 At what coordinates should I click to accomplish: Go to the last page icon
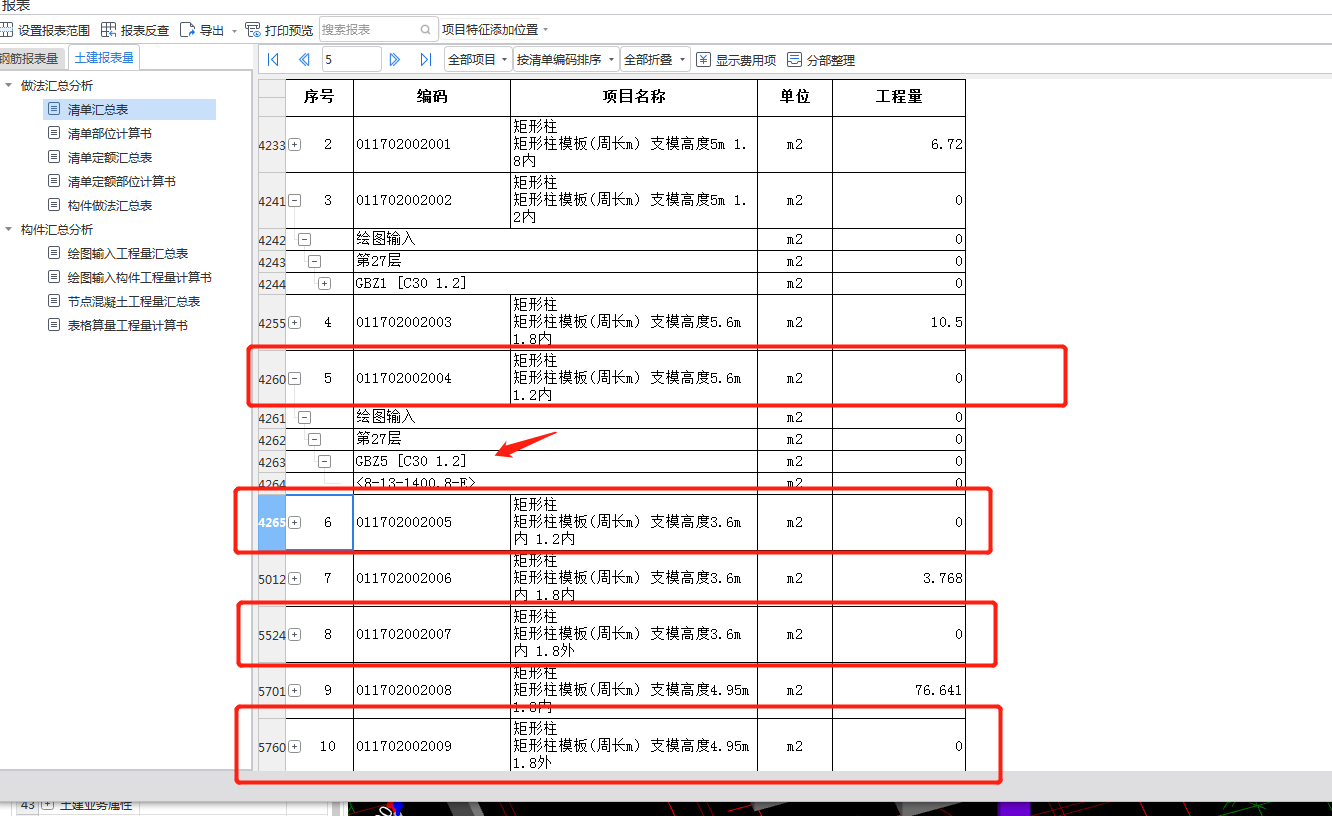coord(426,60)
